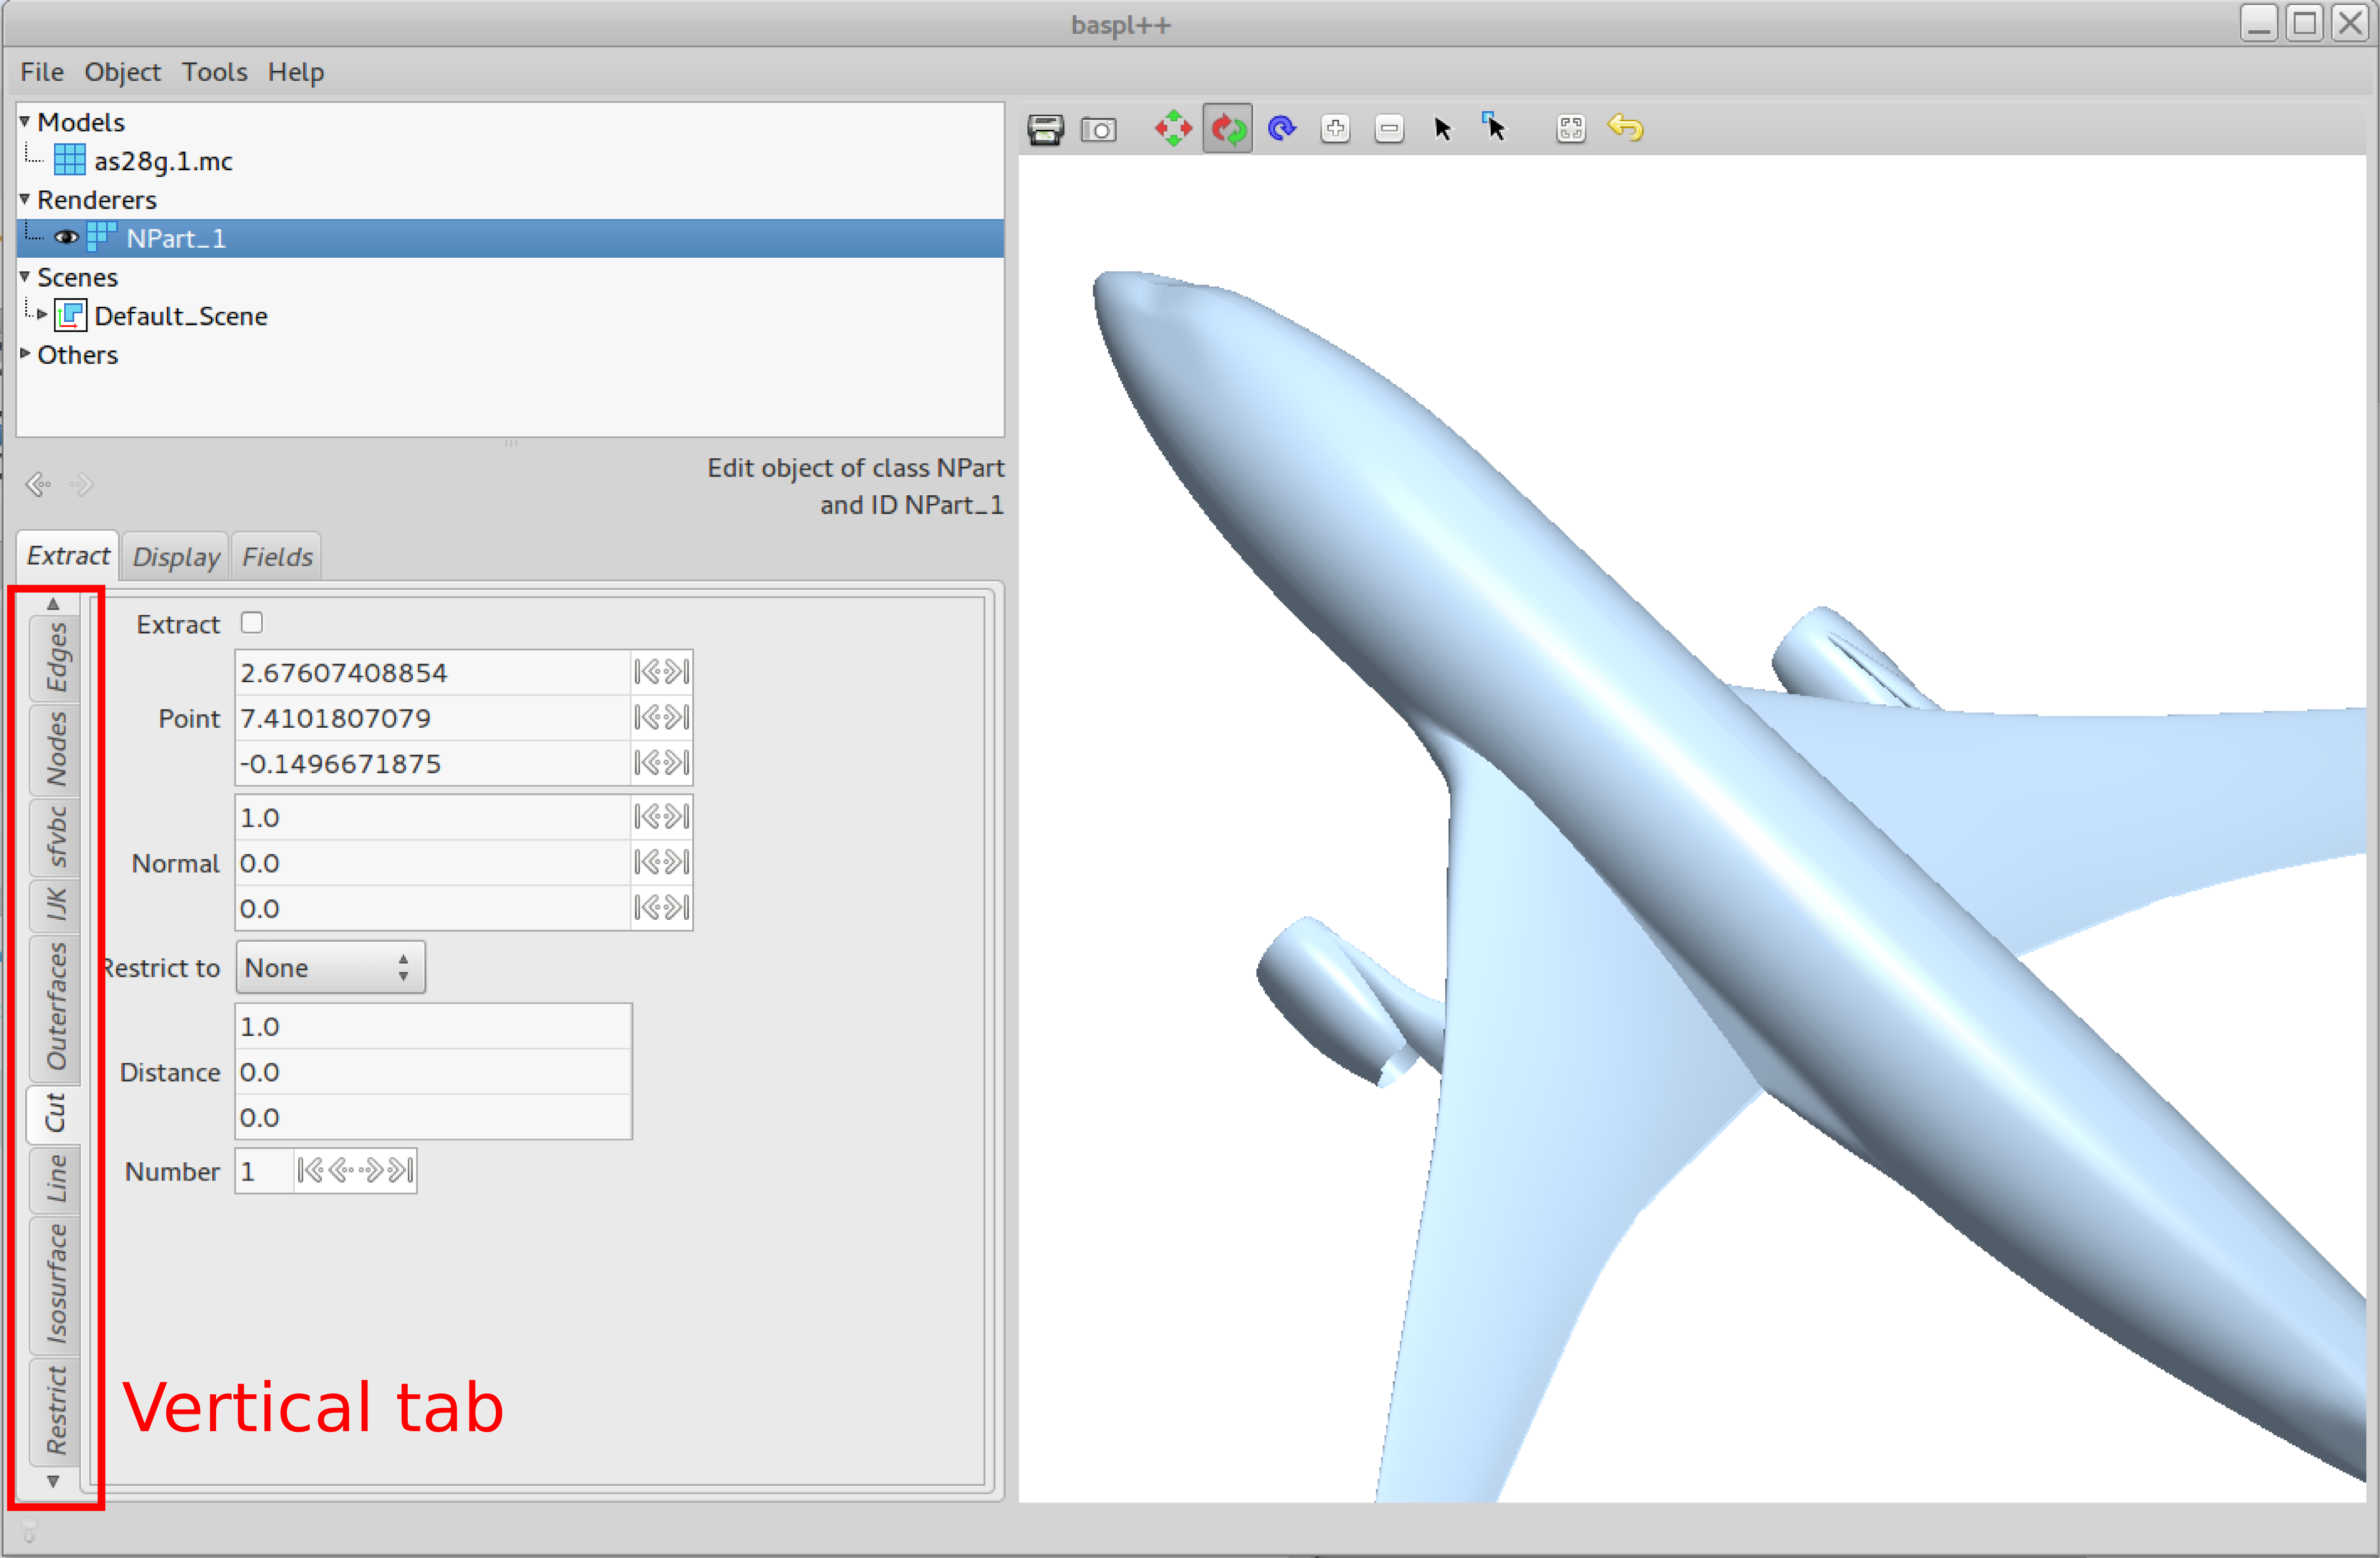The image size is (2380, 1558).
Task: Click the NPart_1 renderer grid icon
Action: click(x=102, y=237)
